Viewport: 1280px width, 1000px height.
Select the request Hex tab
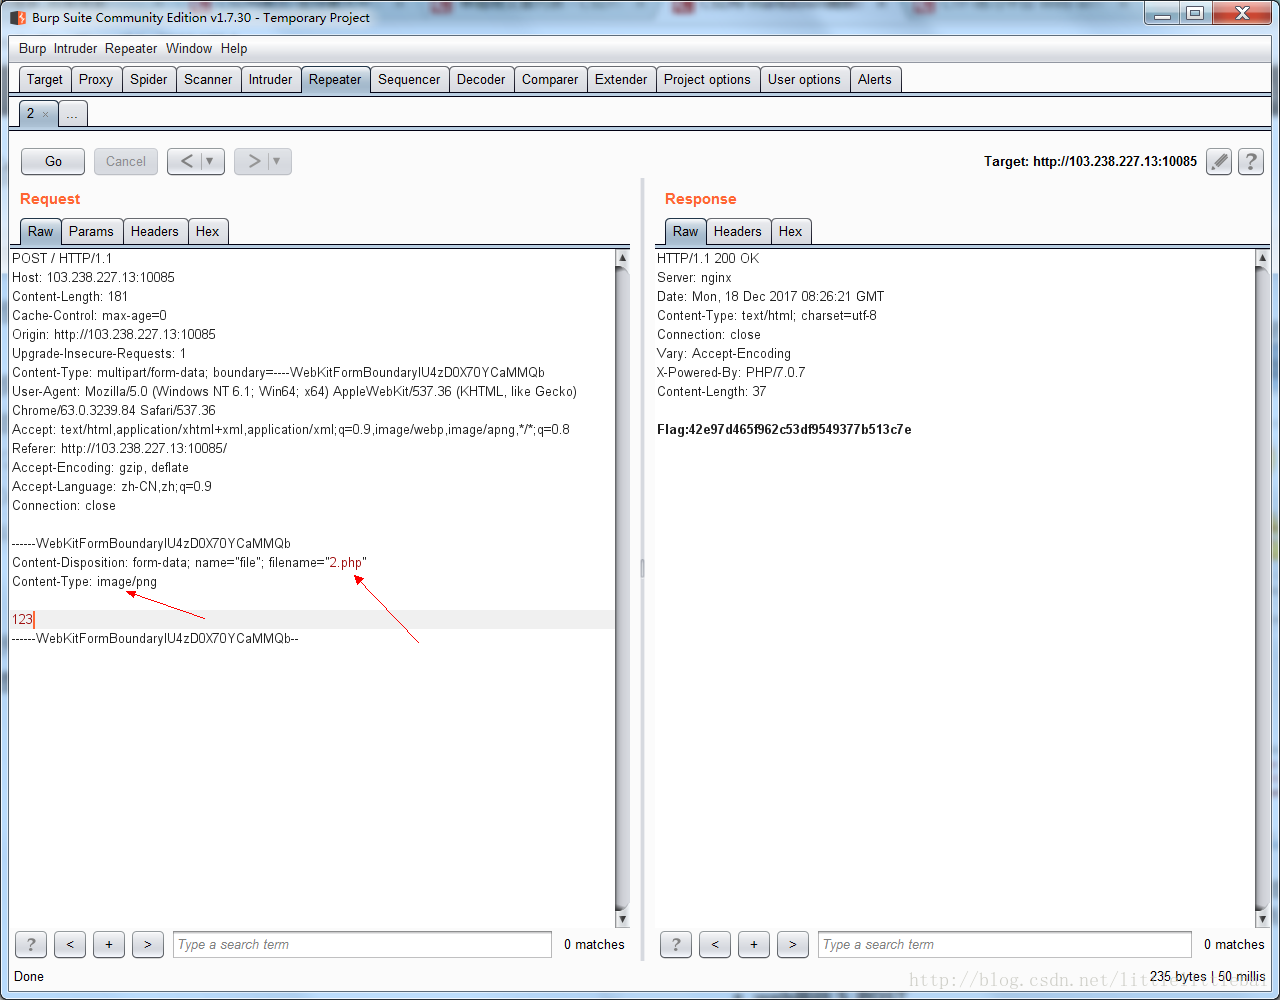[208, 231]
